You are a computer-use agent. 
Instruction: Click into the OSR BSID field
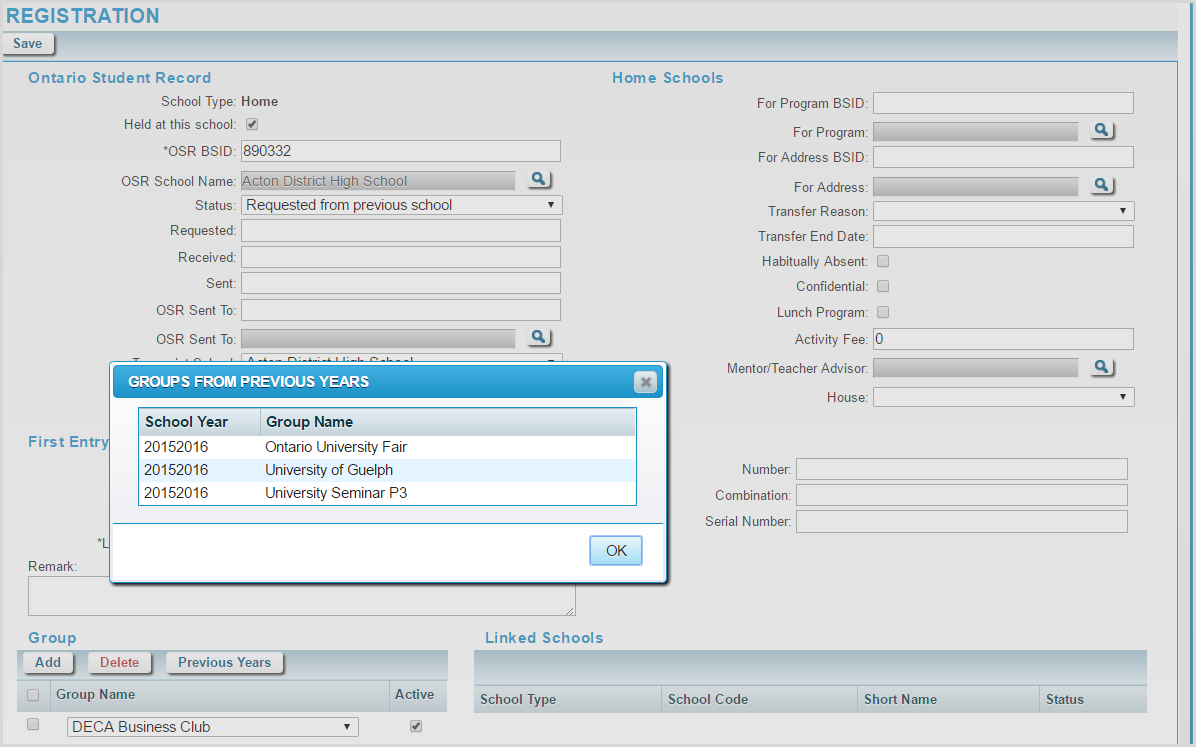click(400, 151)
